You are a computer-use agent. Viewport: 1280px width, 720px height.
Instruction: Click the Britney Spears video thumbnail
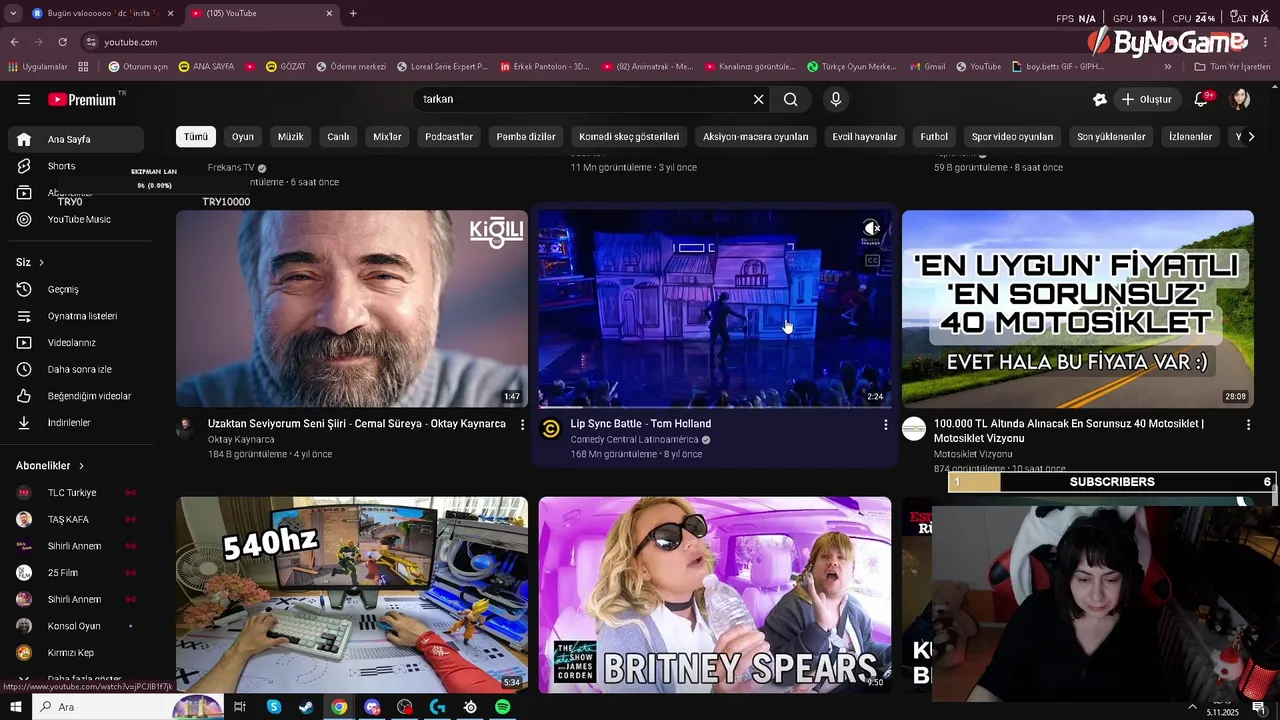[x=715, y=594]
